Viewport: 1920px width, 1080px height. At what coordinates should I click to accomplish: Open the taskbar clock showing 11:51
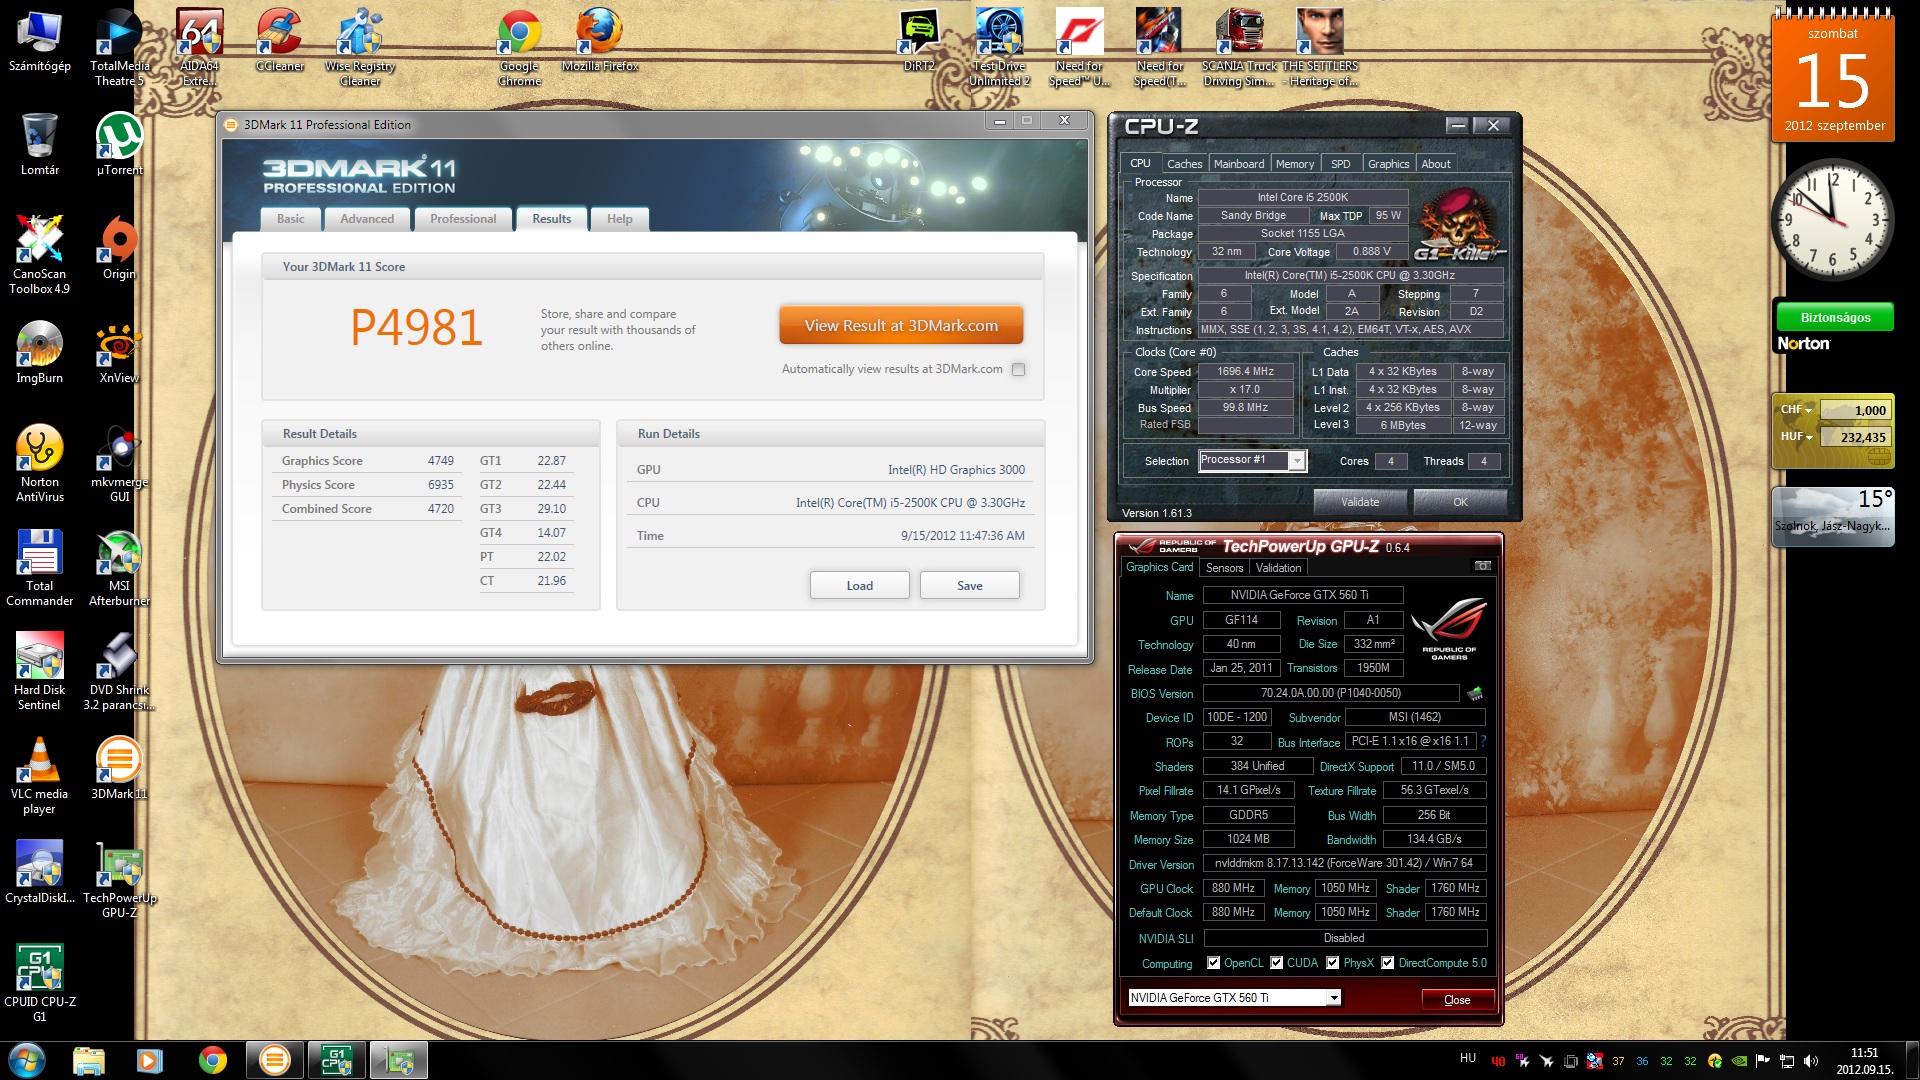click(1864, 1061)
